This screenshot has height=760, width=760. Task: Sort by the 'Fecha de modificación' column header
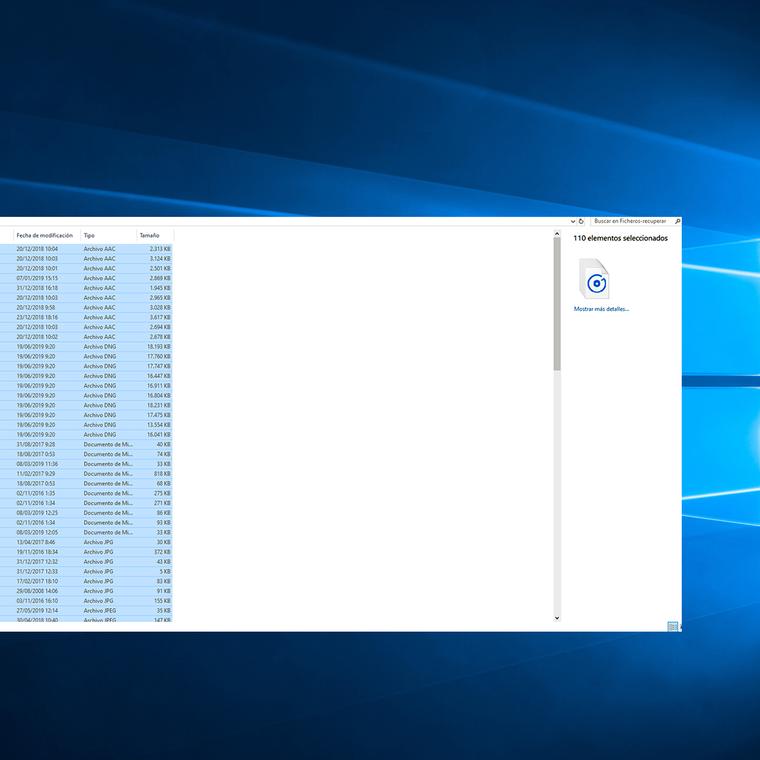point(44,235)
